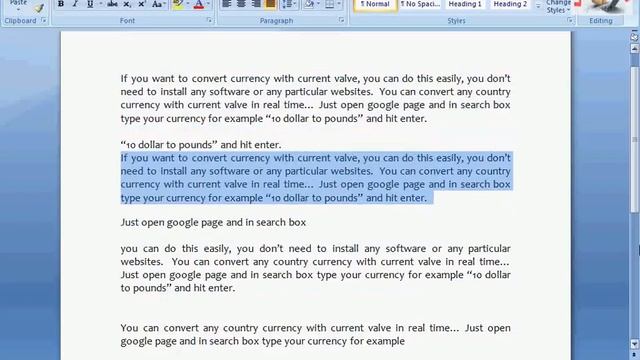This screenshot has height=360, width=640.
Task: Apply the red Font Color
Action: (199, 4)
